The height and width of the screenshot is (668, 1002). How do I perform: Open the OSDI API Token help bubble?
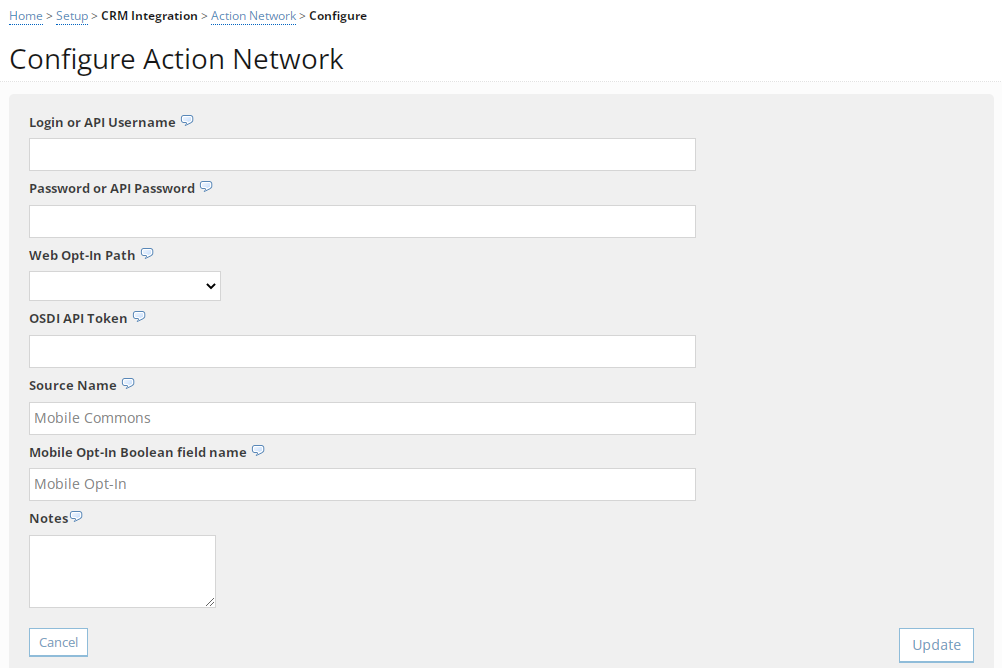[139, 316]
